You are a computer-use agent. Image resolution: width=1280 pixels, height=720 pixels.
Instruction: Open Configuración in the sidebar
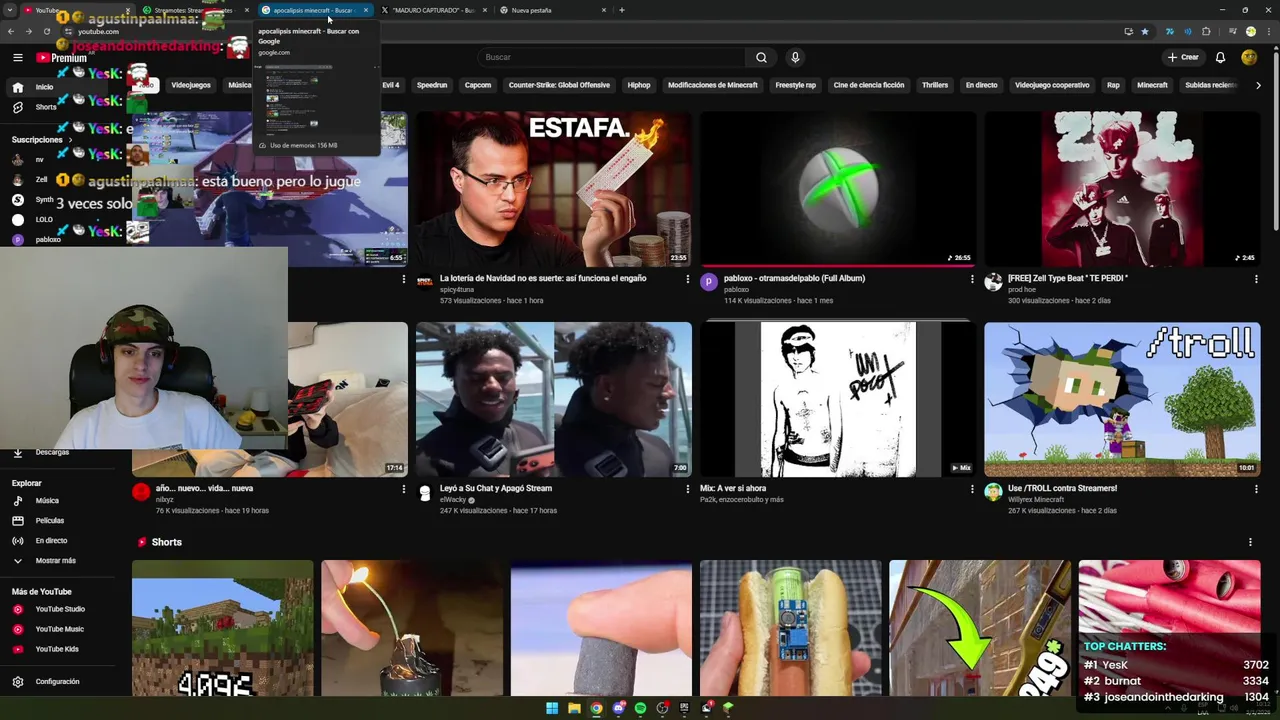pos(57,682)
